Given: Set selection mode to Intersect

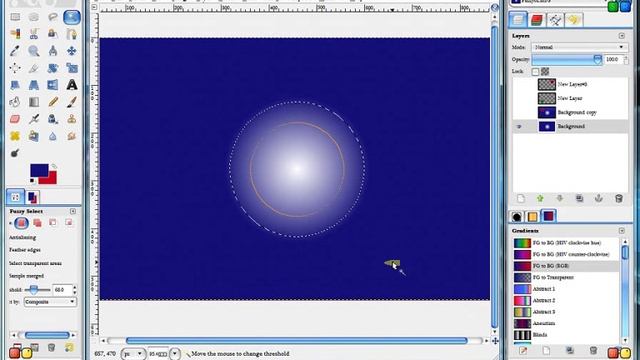Looking at the screenshot, I should click(69, 223).
